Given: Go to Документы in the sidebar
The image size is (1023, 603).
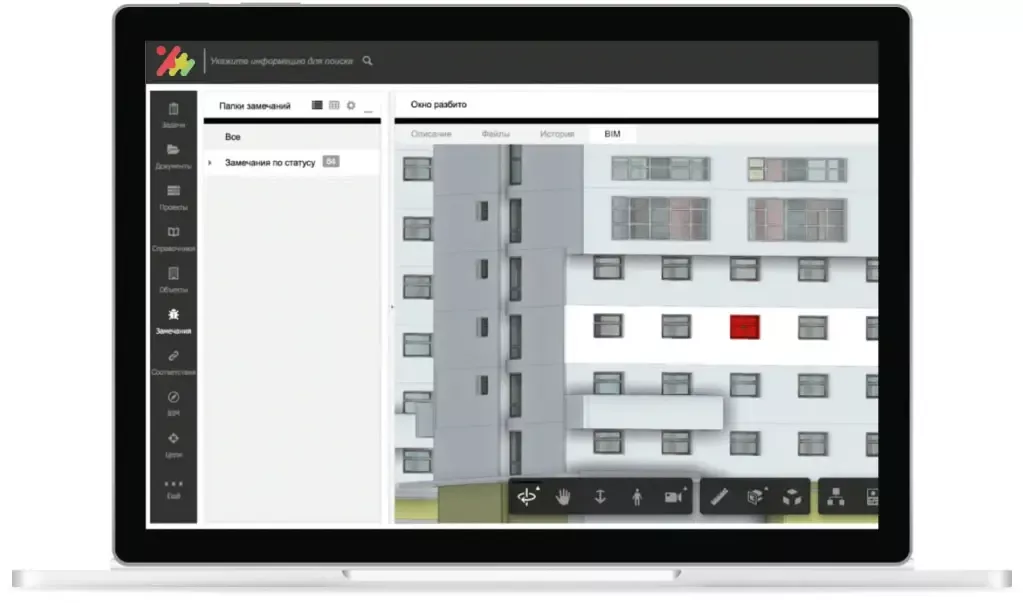Looking at the screenshot, I should 173,156.
